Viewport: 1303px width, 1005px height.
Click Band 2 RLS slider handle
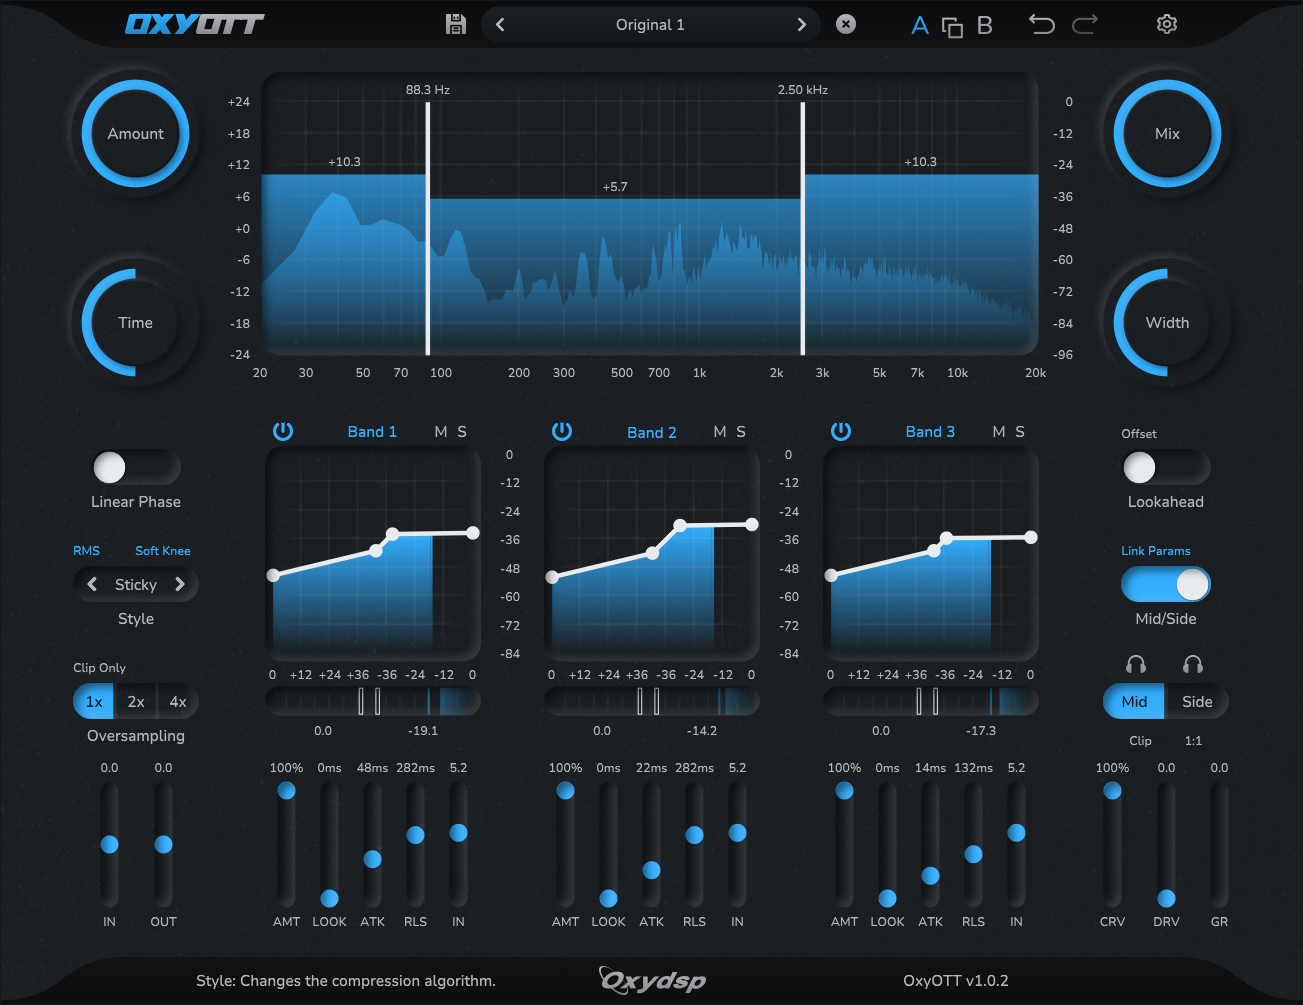coord(694,835)
